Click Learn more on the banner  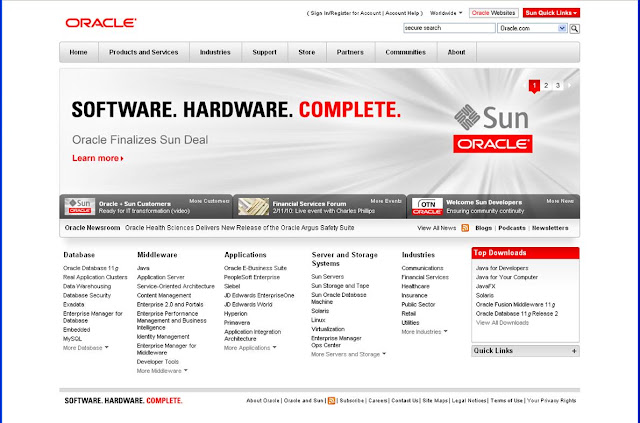tap(98, 158)
